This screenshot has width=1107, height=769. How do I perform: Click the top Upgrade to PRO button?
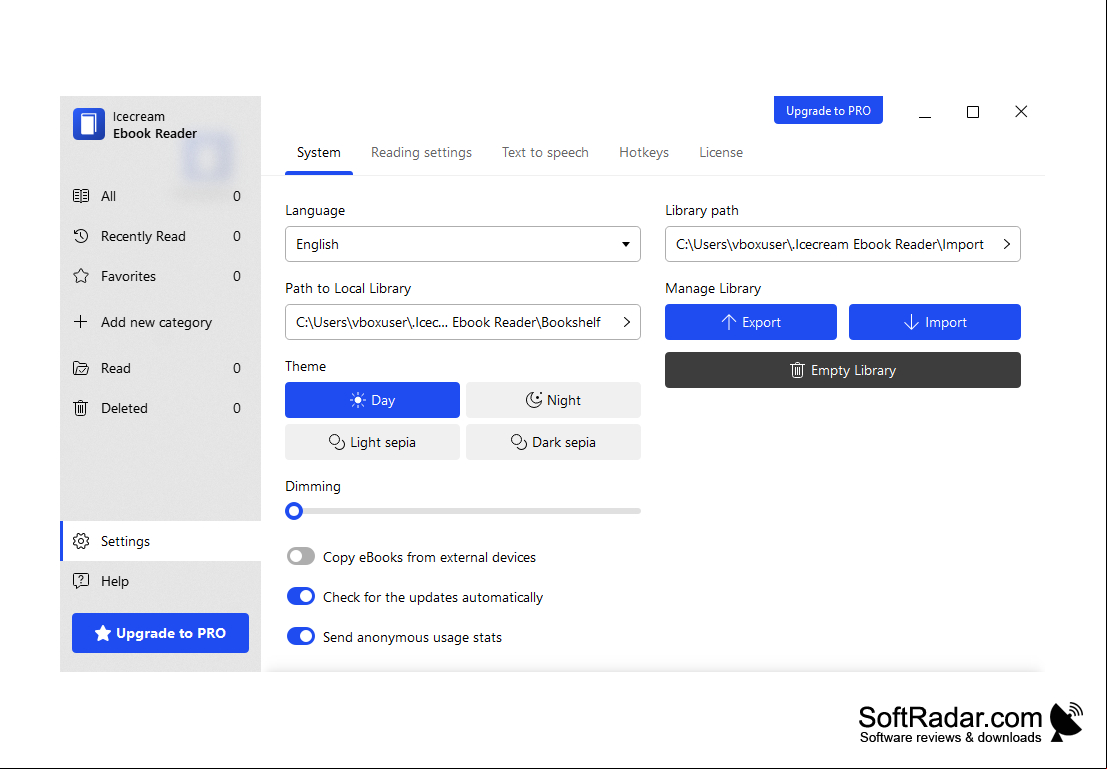tap(828, 110)
